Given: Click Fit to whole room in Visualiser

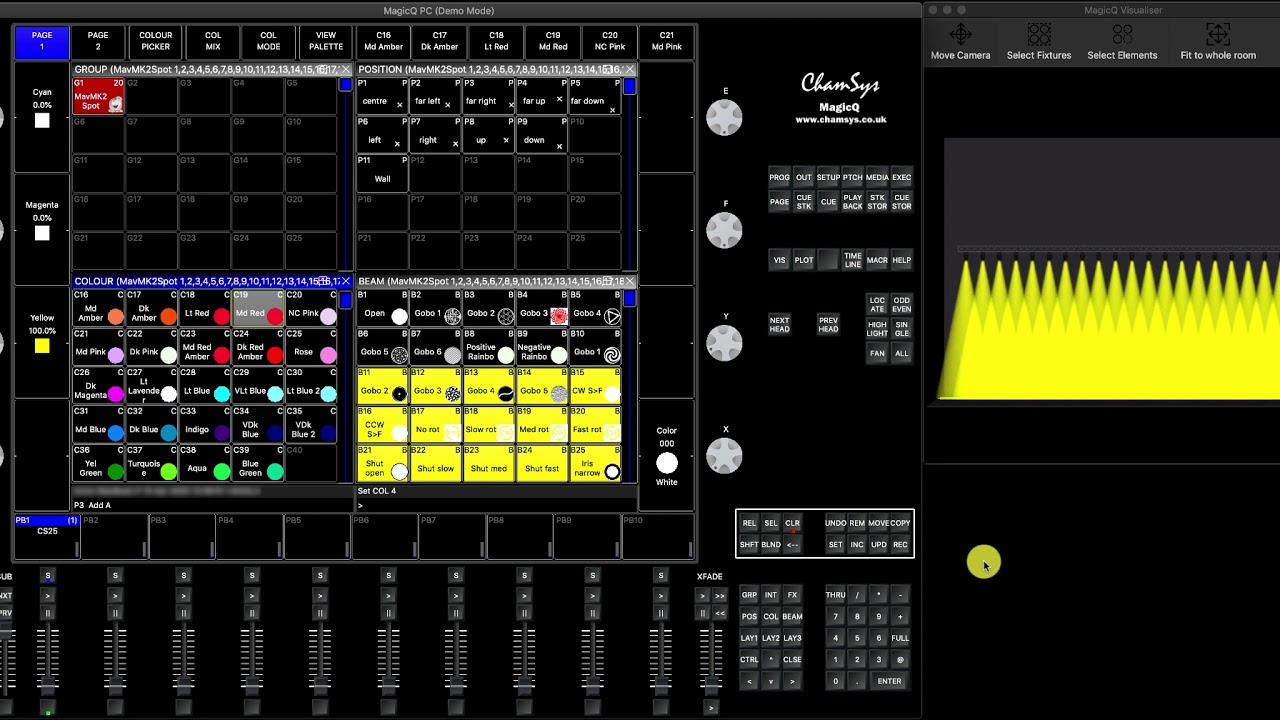Looking at the screenshot, I should 1218,42.
